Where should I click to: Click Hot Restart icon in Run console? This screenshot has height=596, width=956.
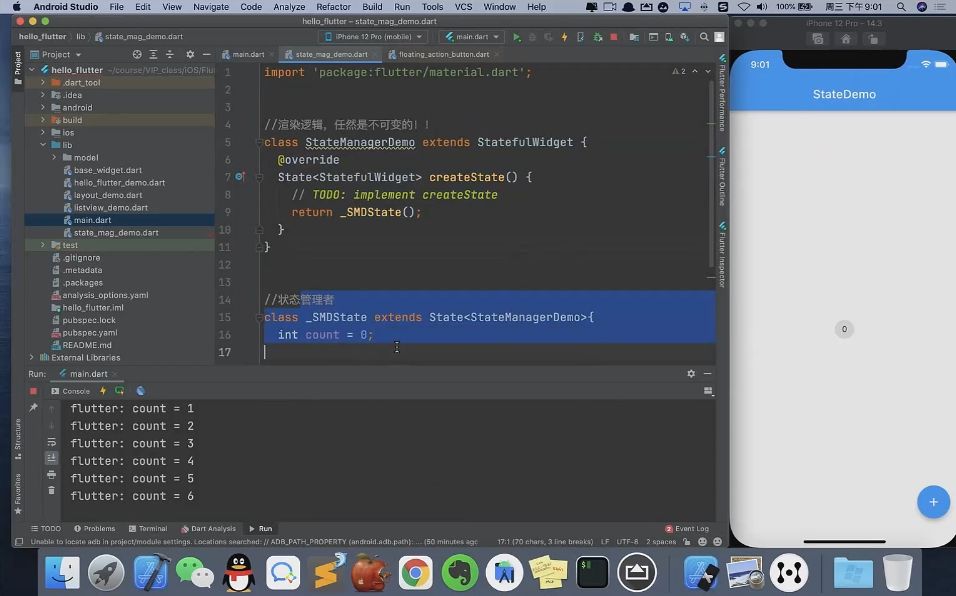point(120,391)
